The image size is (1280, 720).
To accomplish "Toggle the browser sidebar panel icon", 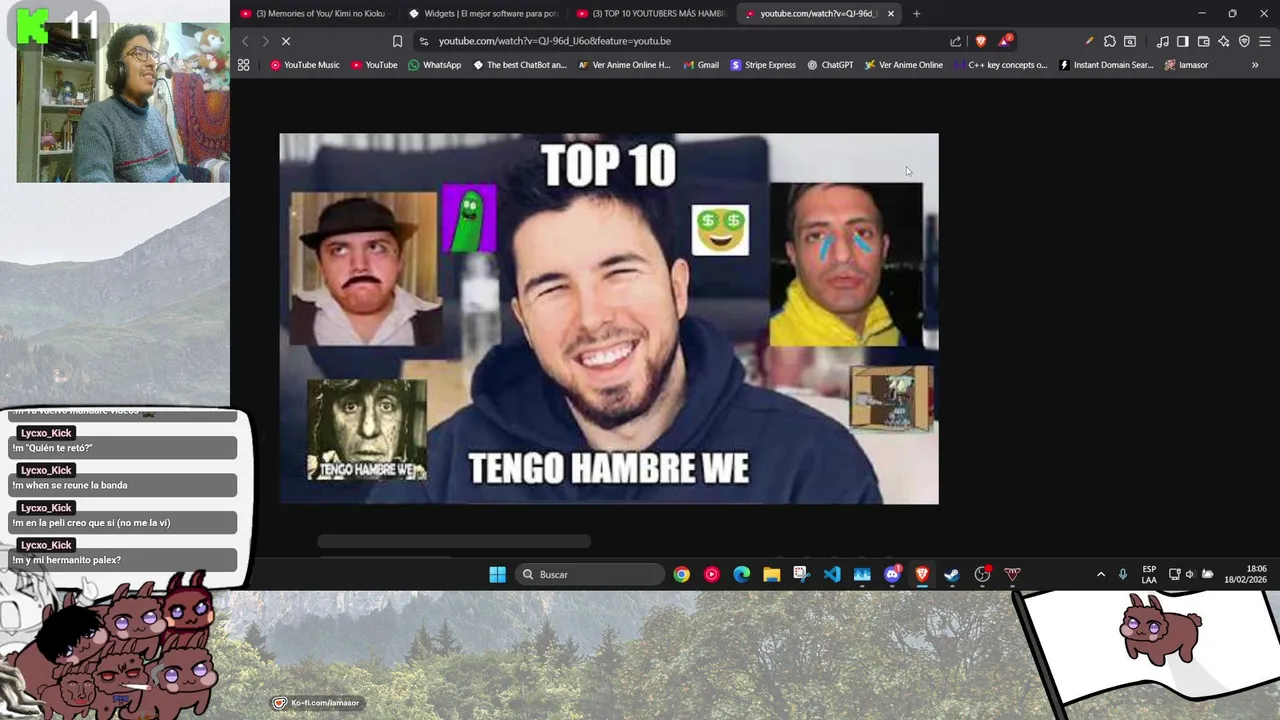I will [1182, 41].
